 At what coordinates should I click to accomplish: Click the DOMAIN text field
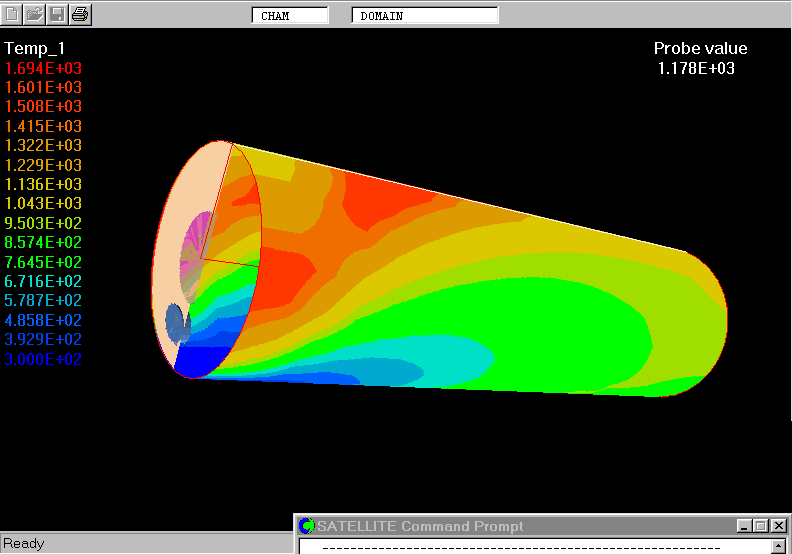(x=424, y=16)
